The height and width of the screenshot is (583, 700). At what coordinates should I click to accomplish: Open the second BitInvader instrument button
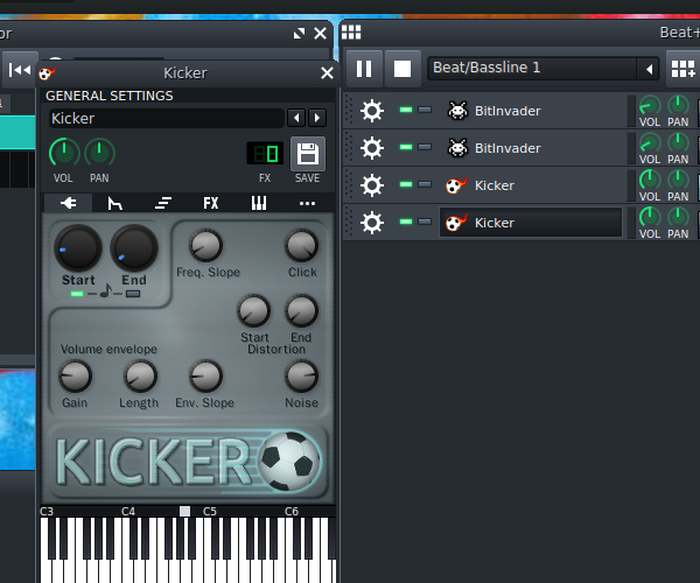point(531,148)
